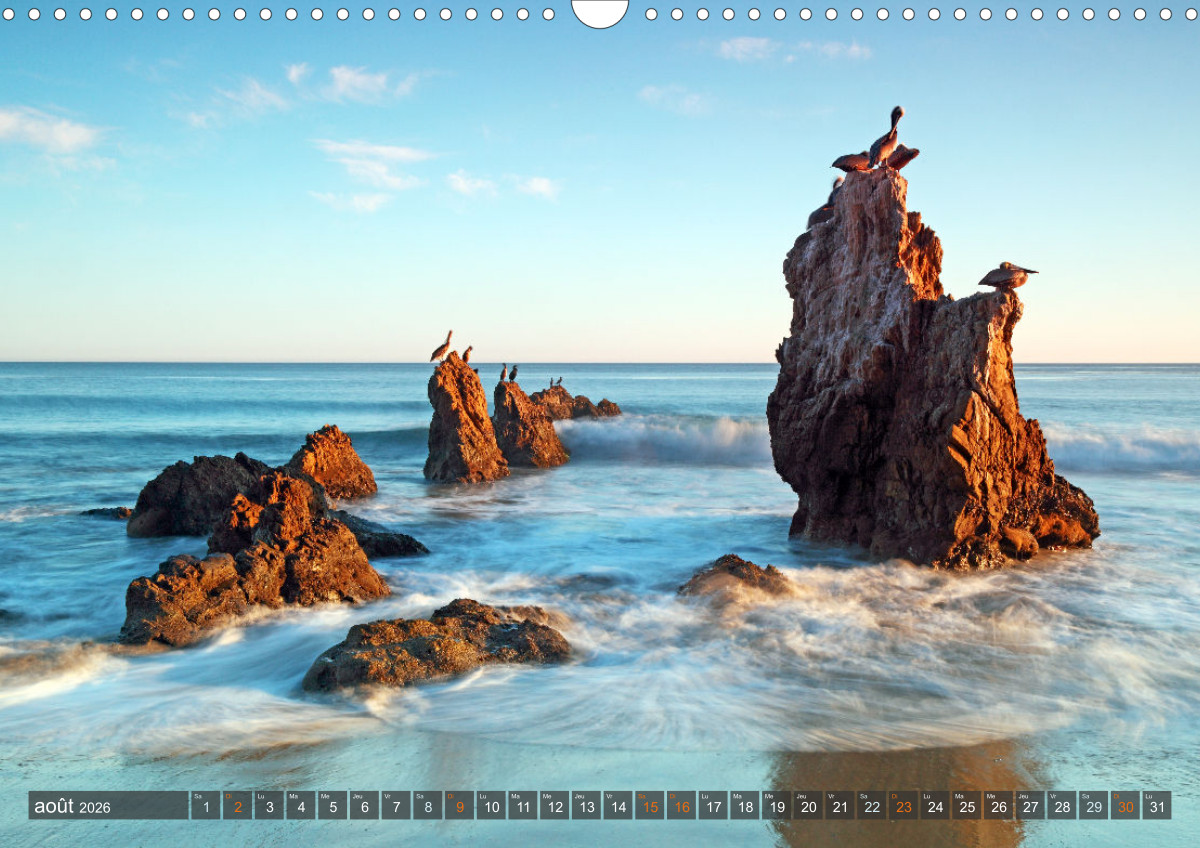The height and width of the screenshot is (848, 1200).
Task: Choose the last date cell 31
Action: pyautogui.click(x=1157, y=806)
